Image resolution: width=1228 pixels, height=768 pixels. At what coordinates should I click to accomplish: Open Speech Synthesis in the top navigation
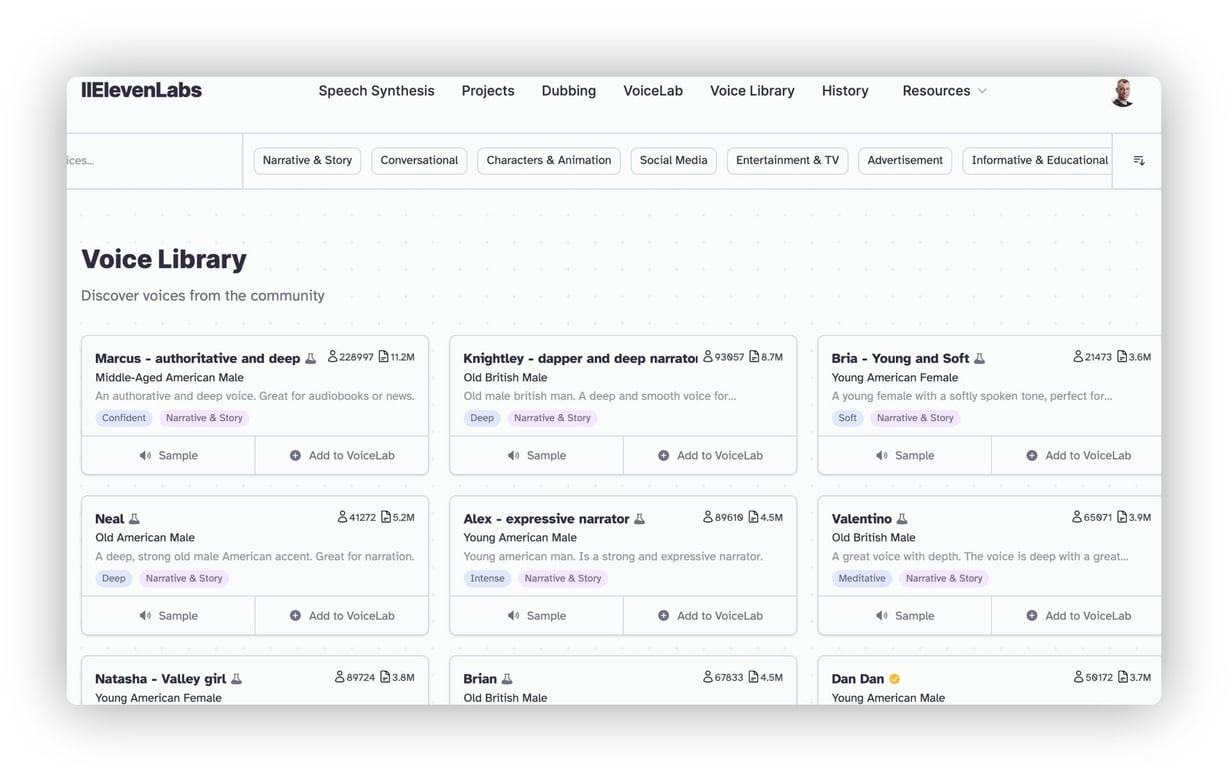(x=376, y=91)
